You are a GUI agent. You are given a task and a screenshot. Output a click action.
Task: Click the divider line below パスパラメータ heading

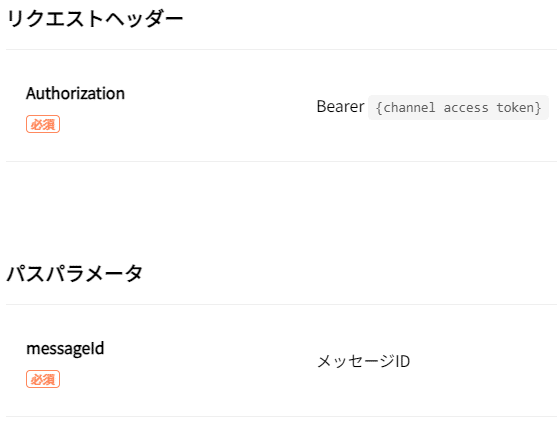tap(281, 304)
